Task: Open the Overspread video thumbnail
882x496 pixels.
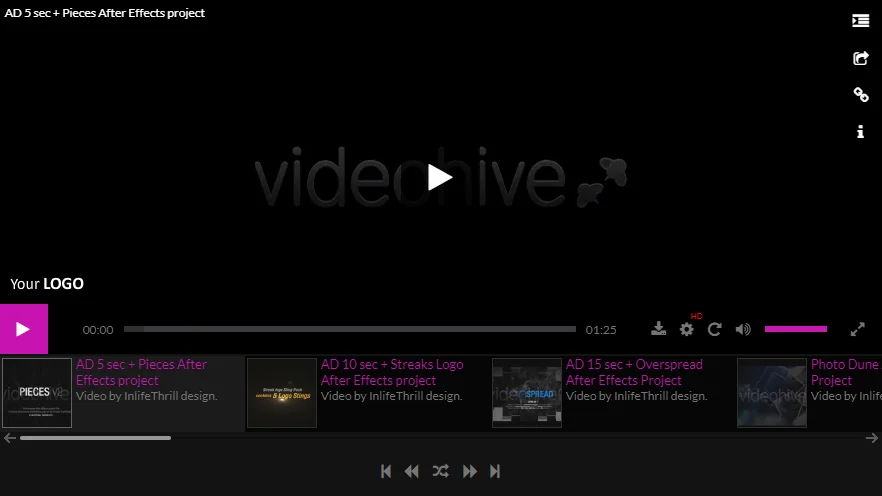Action: (527, 393)
